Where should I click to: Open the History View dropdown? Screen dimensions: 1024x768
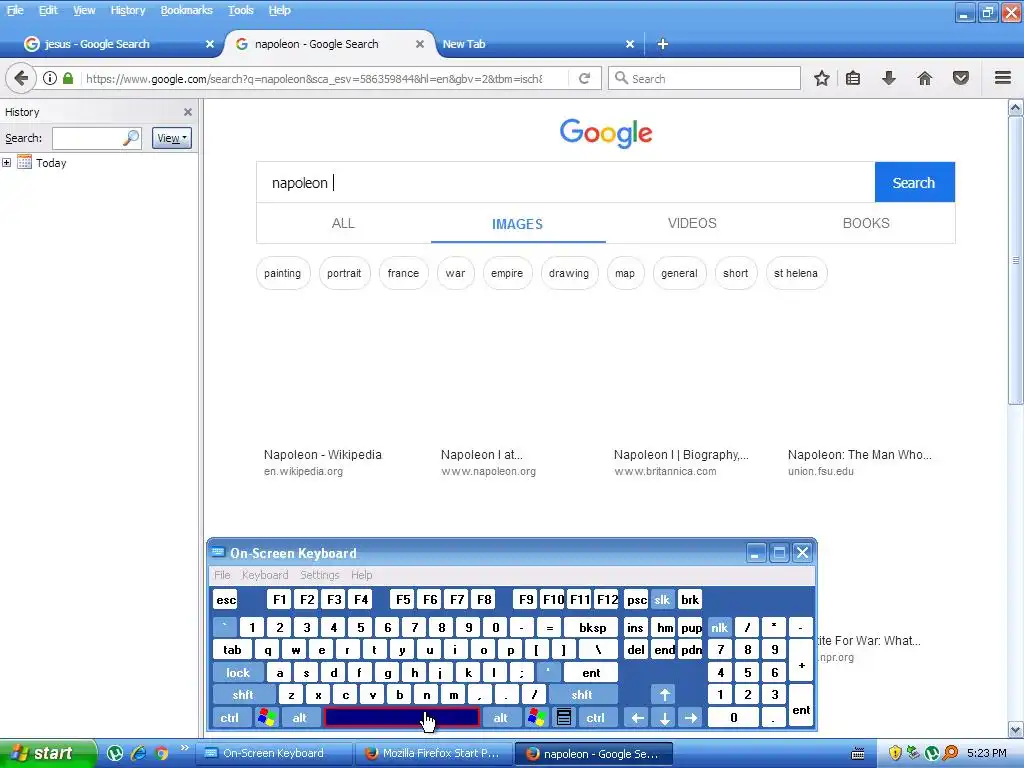pyautogui.click(x=172, y=138)
